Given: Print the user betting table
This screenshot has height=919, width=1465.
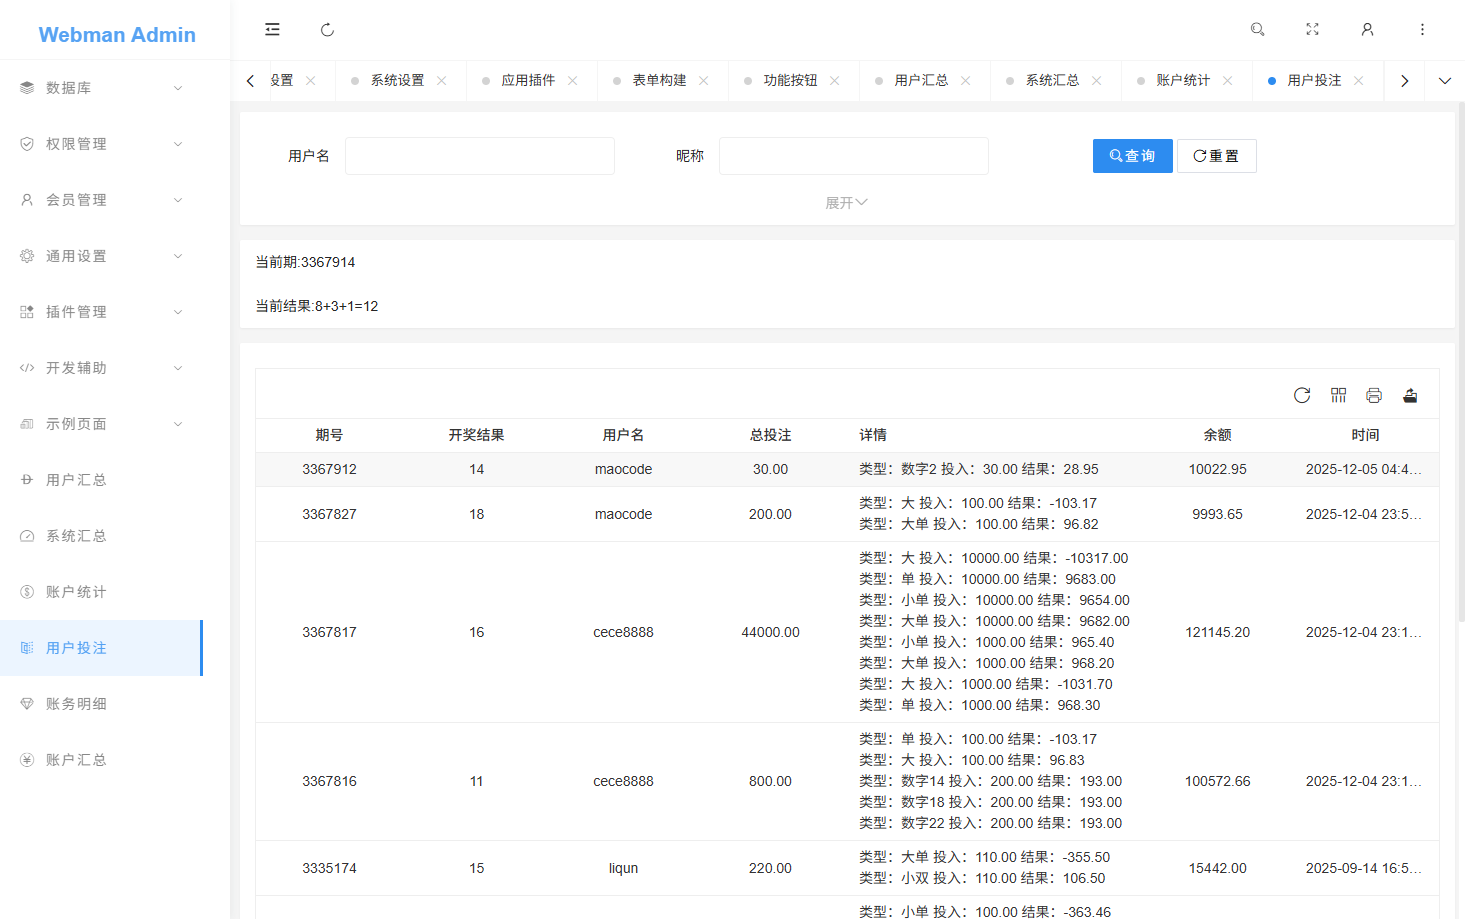Looking at the screenshot, I should click(x=1374, y=395).
